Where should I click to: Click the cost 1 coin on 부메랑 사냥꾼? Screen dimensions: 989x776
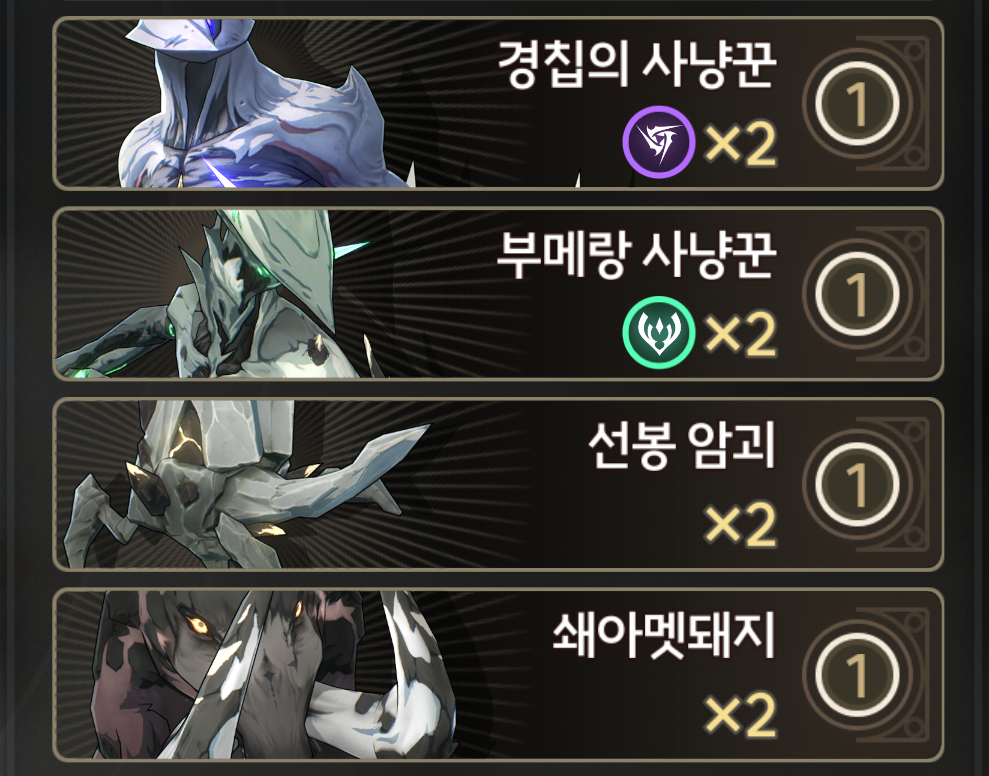[x=857, y=294]
